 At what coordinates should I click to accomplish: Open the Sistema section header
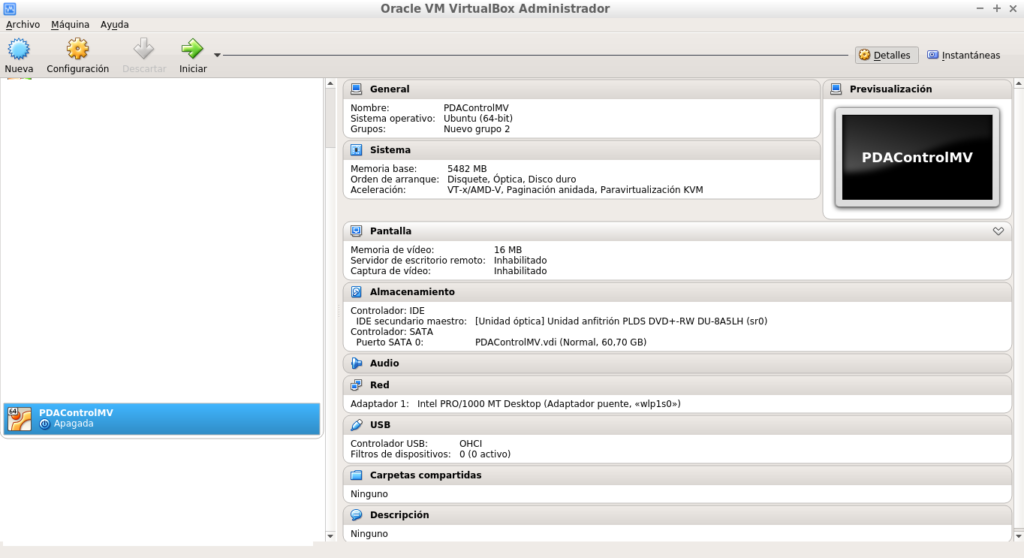[x=581, y=150]
